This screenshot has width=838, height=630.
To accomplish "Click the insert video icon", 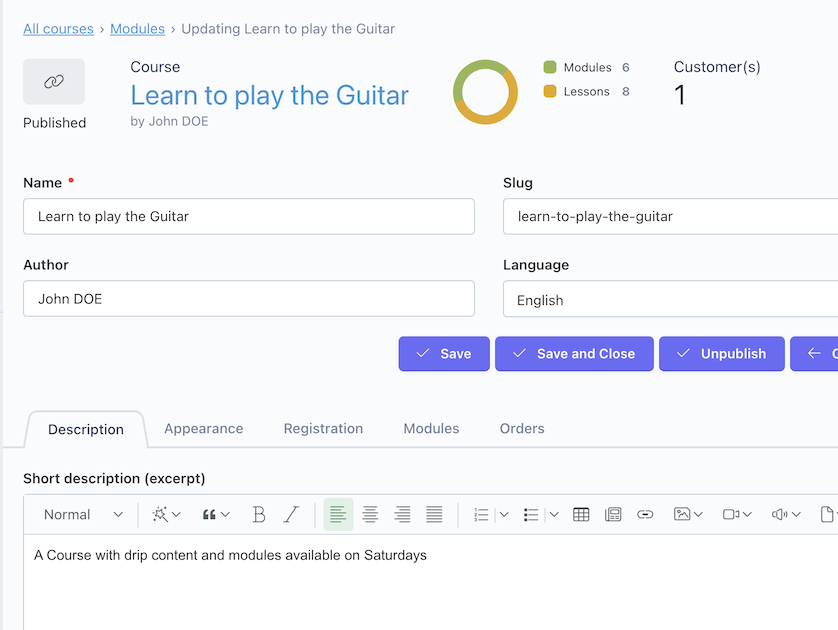I will [731, 514].
